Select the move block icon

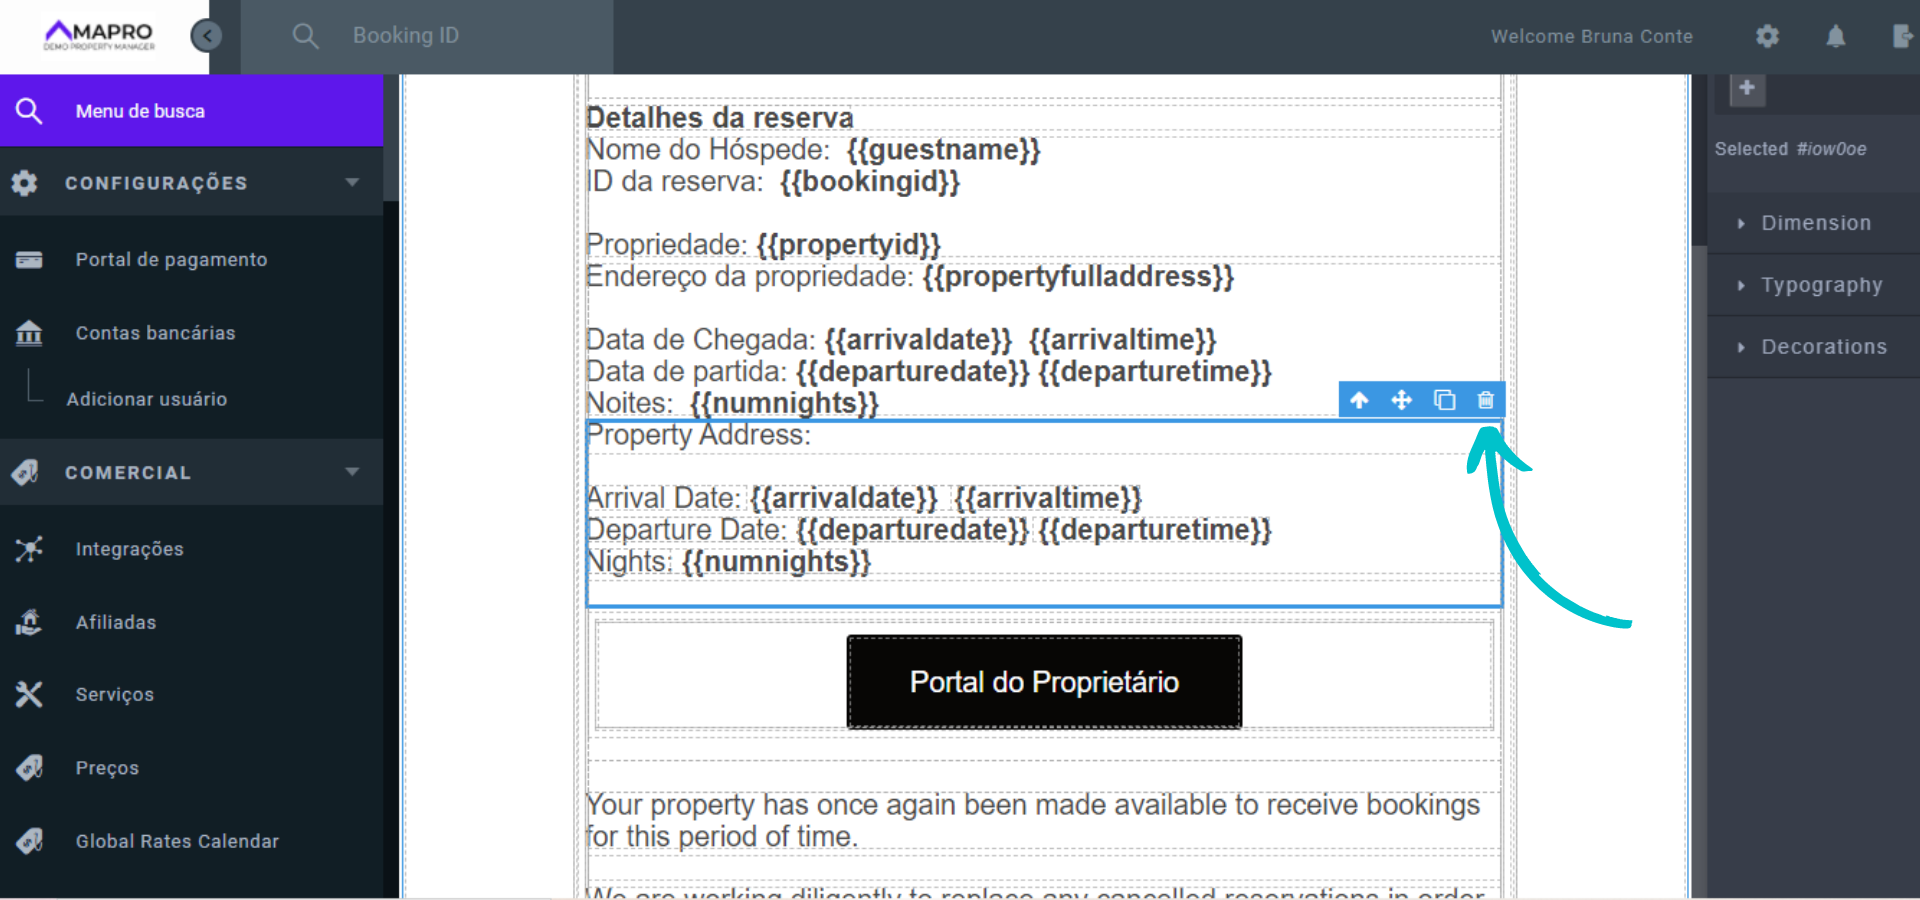1402,399
